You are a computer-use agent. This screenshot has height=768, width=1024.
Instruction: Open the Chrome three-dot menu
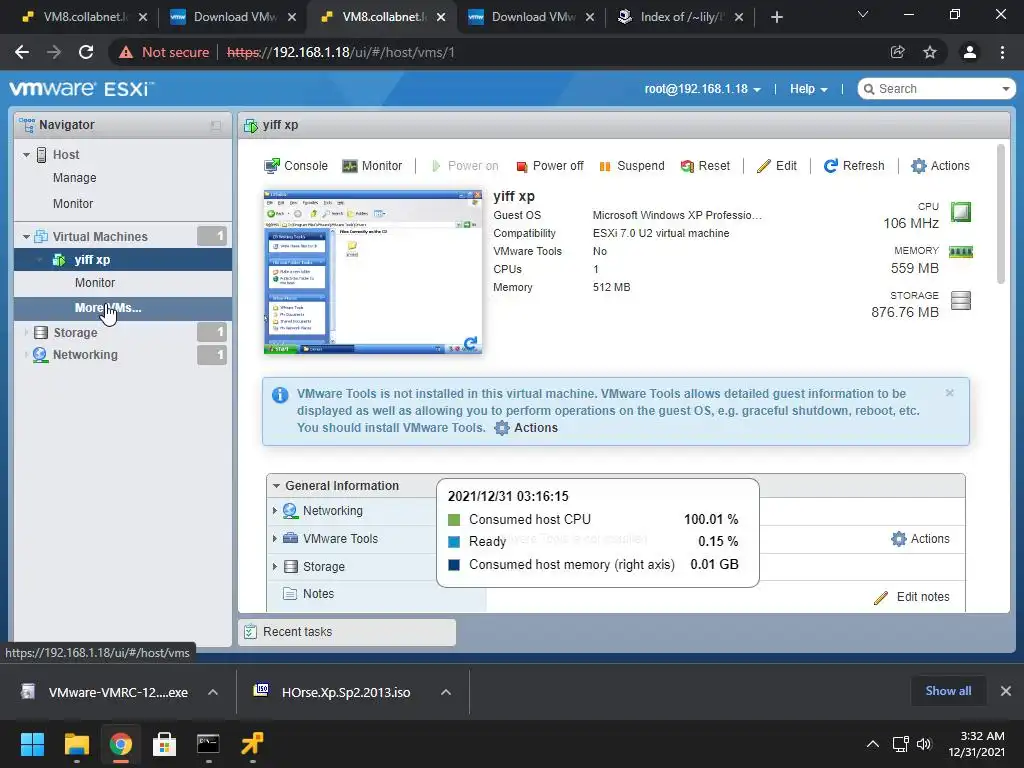(1002, 52)
